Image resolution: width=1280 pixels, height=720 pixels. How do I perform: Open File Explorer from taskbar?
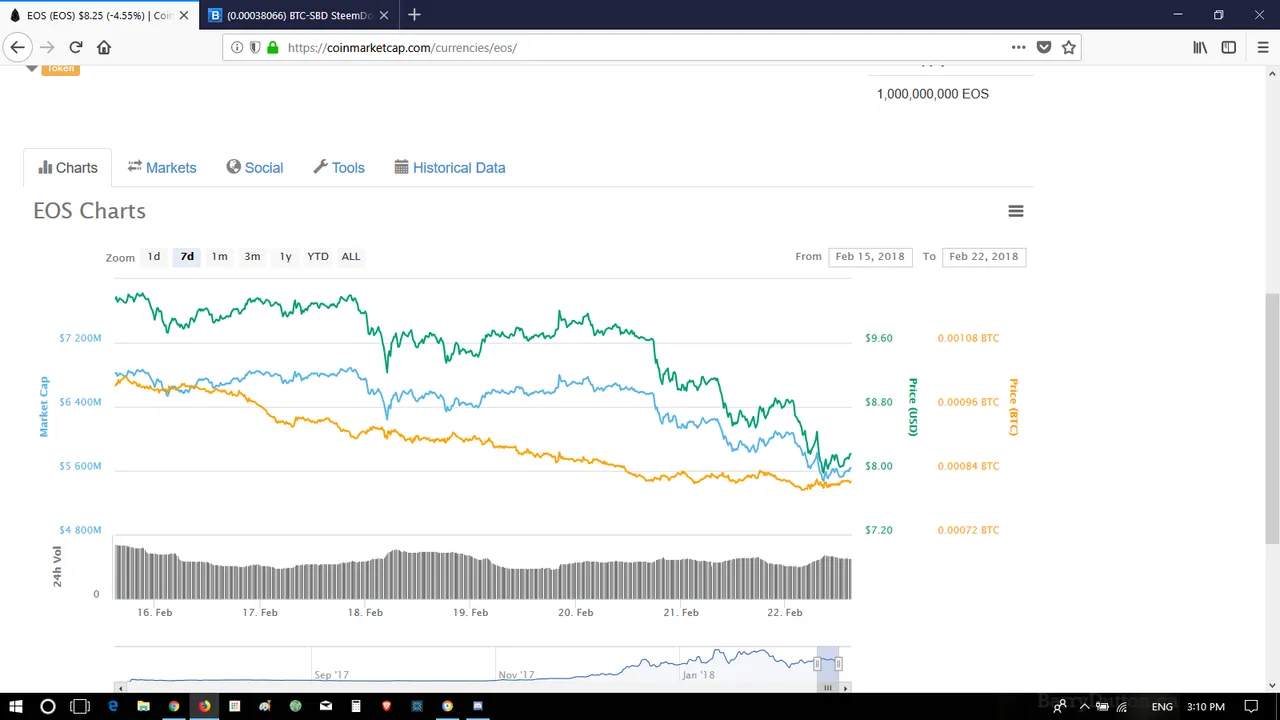click(x=143, y=706)
